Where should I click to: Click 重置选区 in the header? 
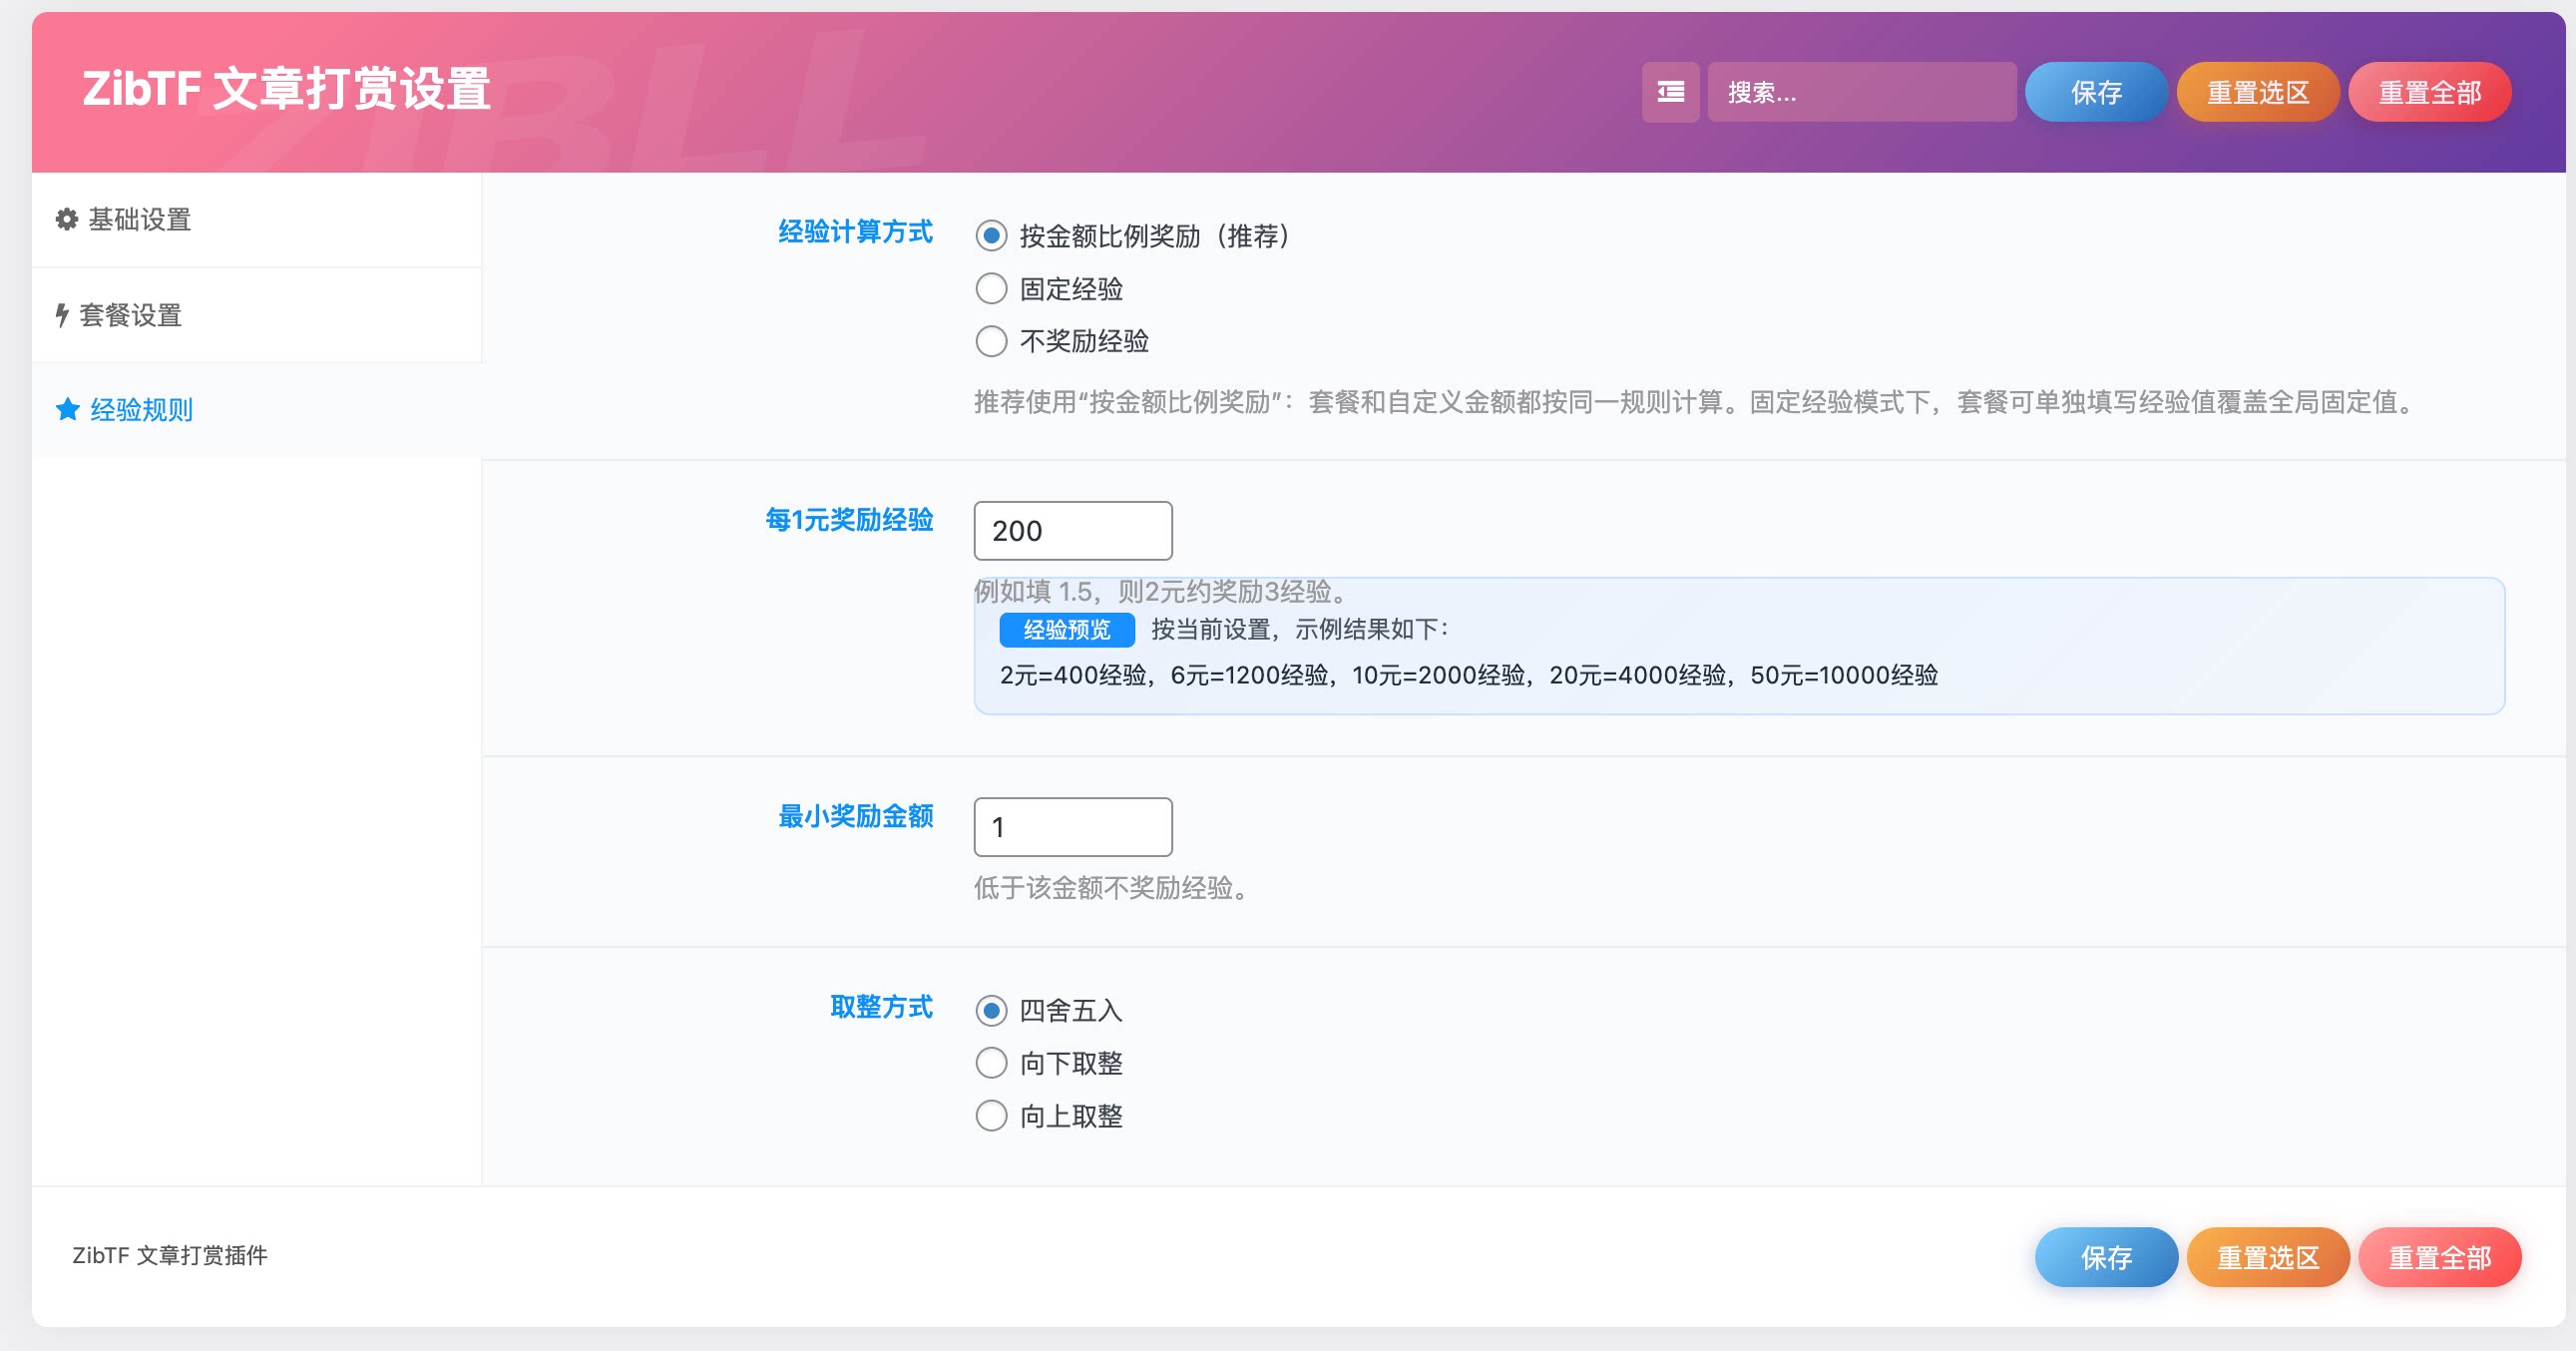[x=2257, y=91]
